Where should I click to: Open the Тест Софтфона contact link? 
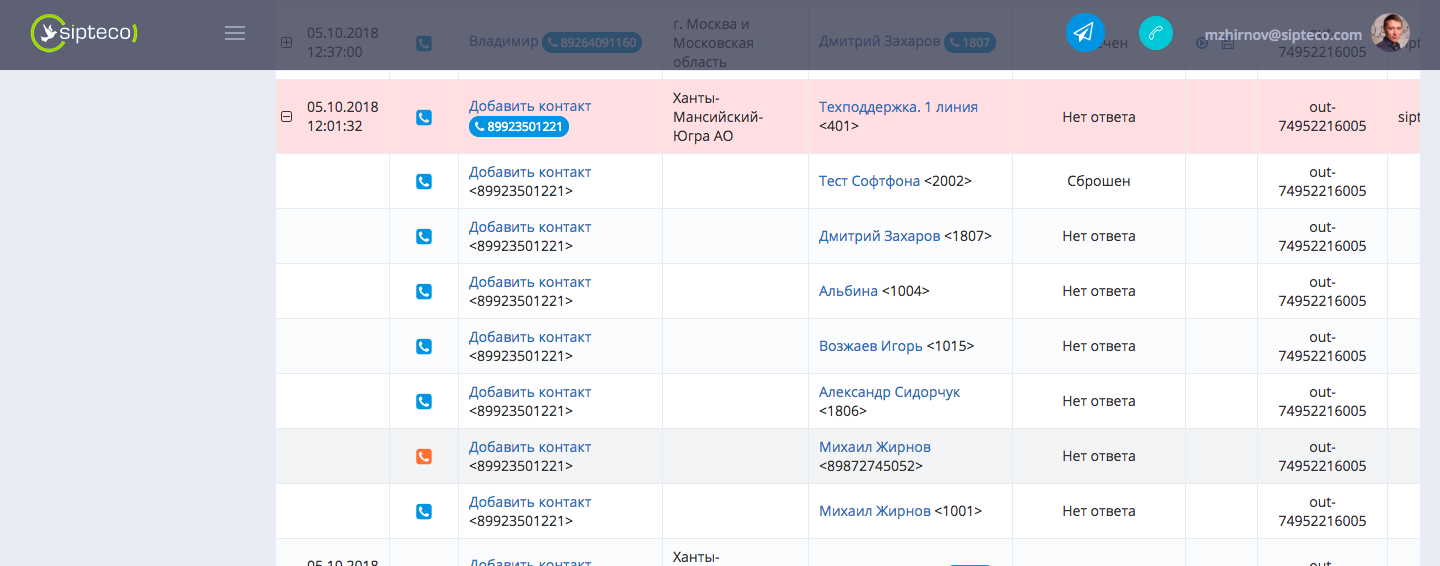click(869, 181)
